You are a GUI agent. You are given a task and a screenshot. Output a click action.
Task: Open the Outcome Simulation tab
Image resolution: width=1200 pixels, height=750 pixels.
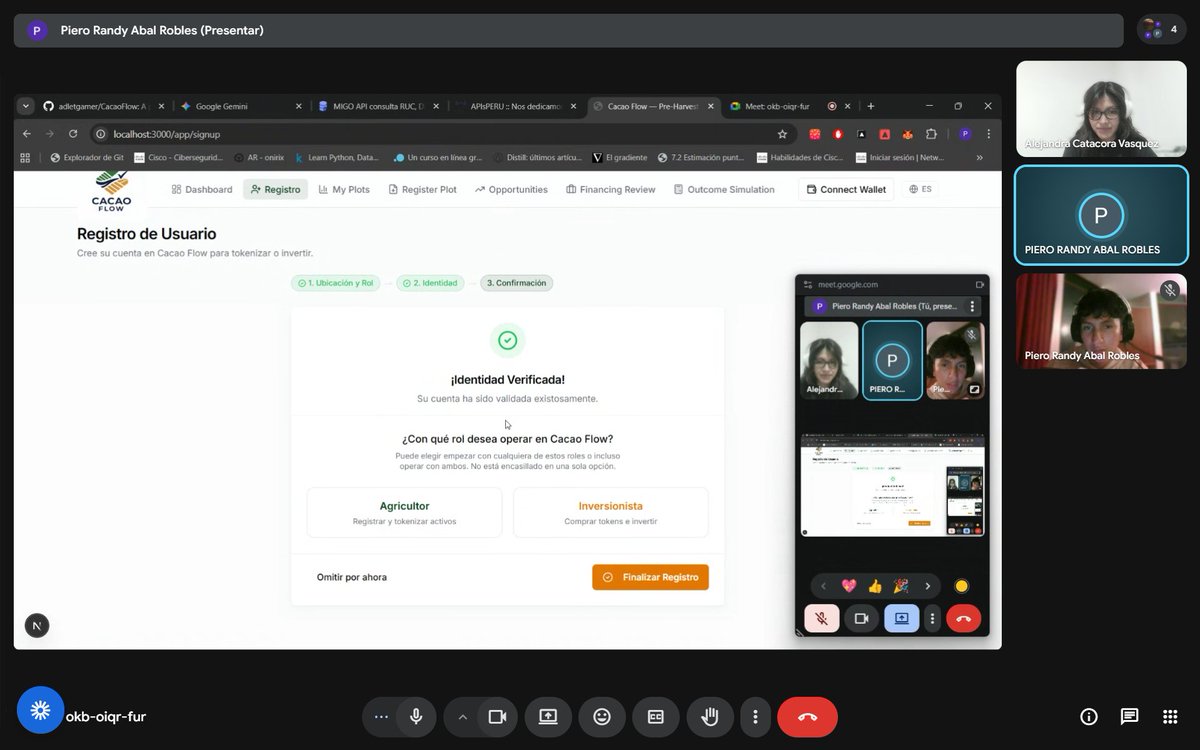pos(724,189)
